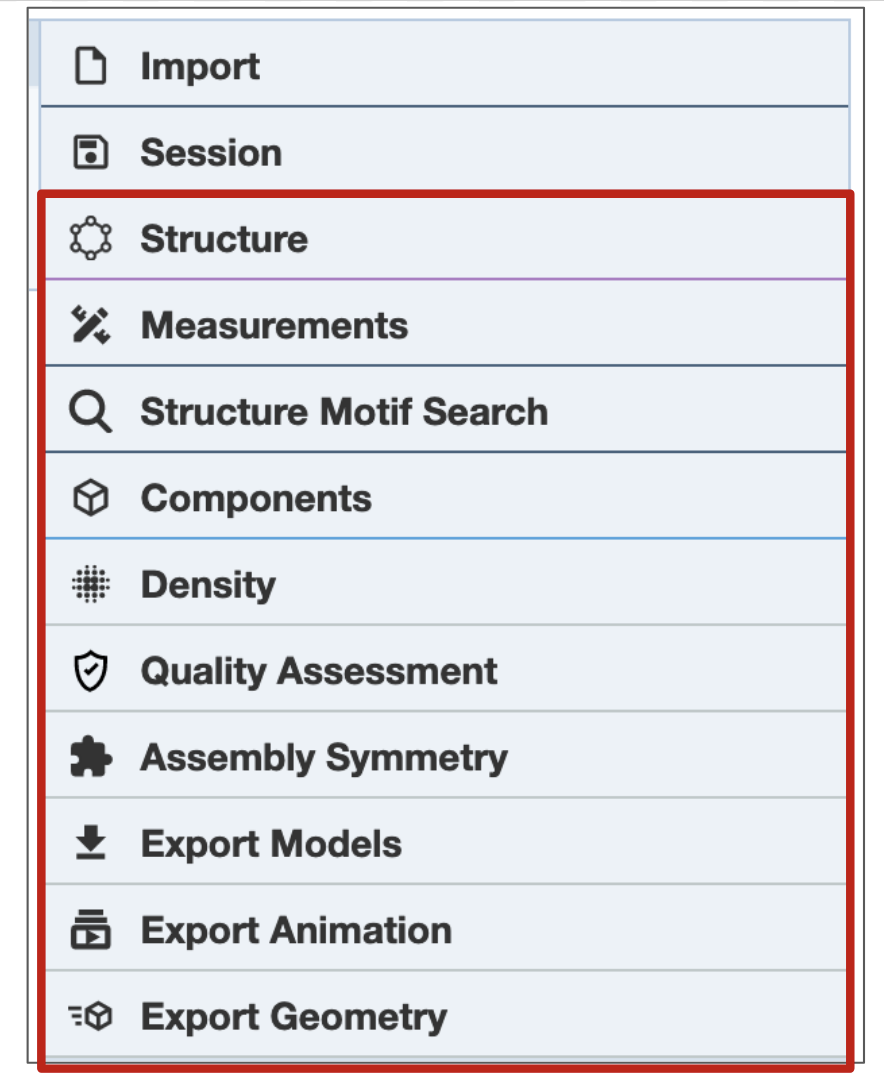Click the Session save disk icon
The height and width of the screenshot is (1088, 884).
91,153
